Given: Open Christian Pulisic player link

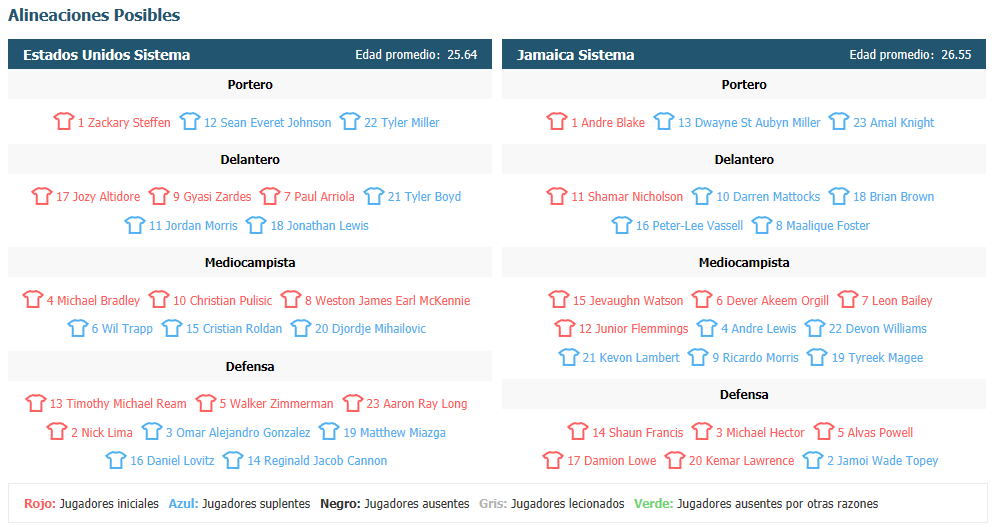Looking at the screenshot, I should coord(222,300).
